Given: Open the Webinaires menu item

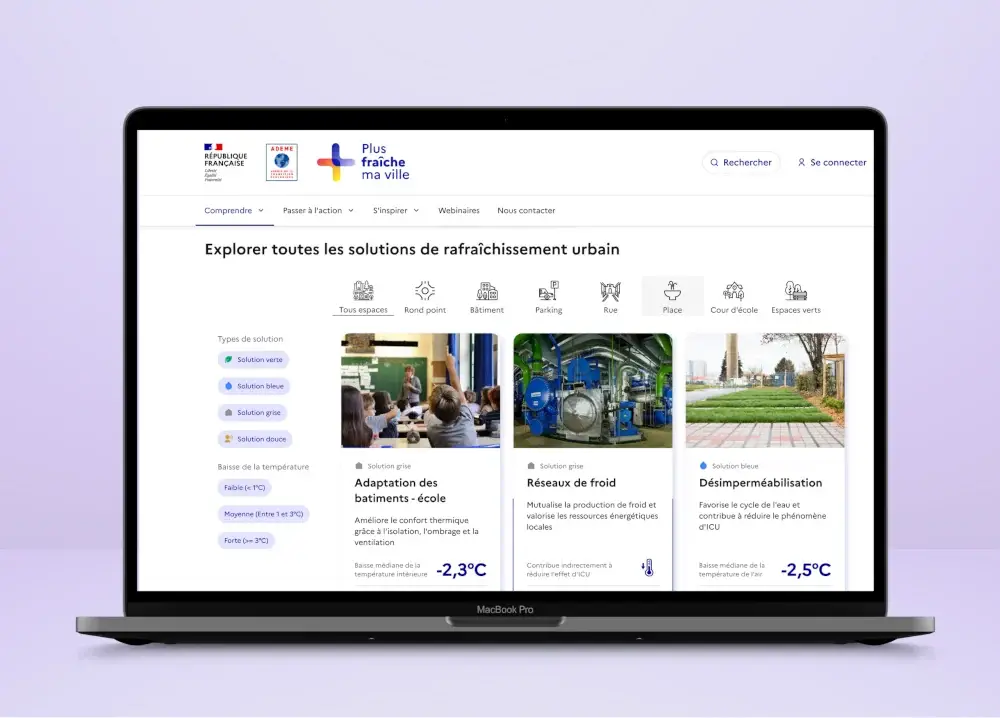Looking at the screenshot, I should [x=459, y=210].
